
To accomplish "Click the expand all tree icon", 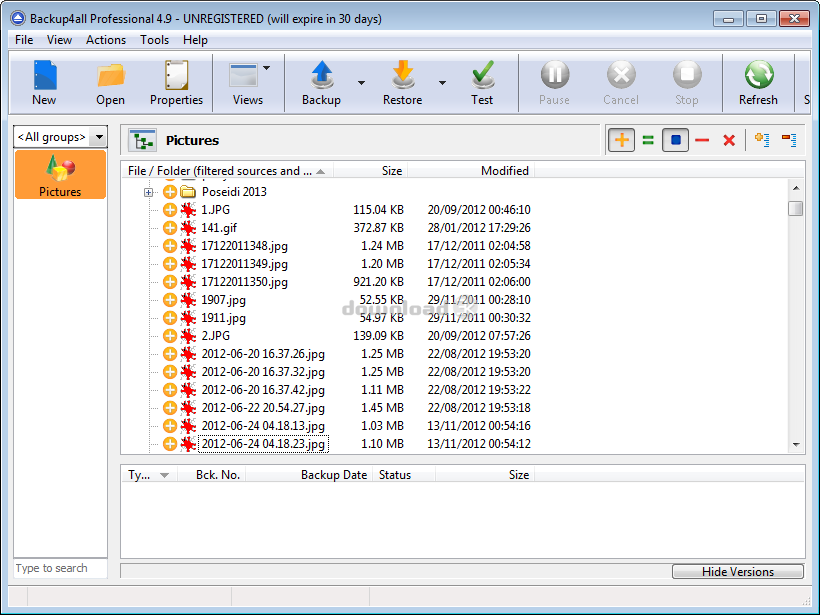I will click(762, 140).
